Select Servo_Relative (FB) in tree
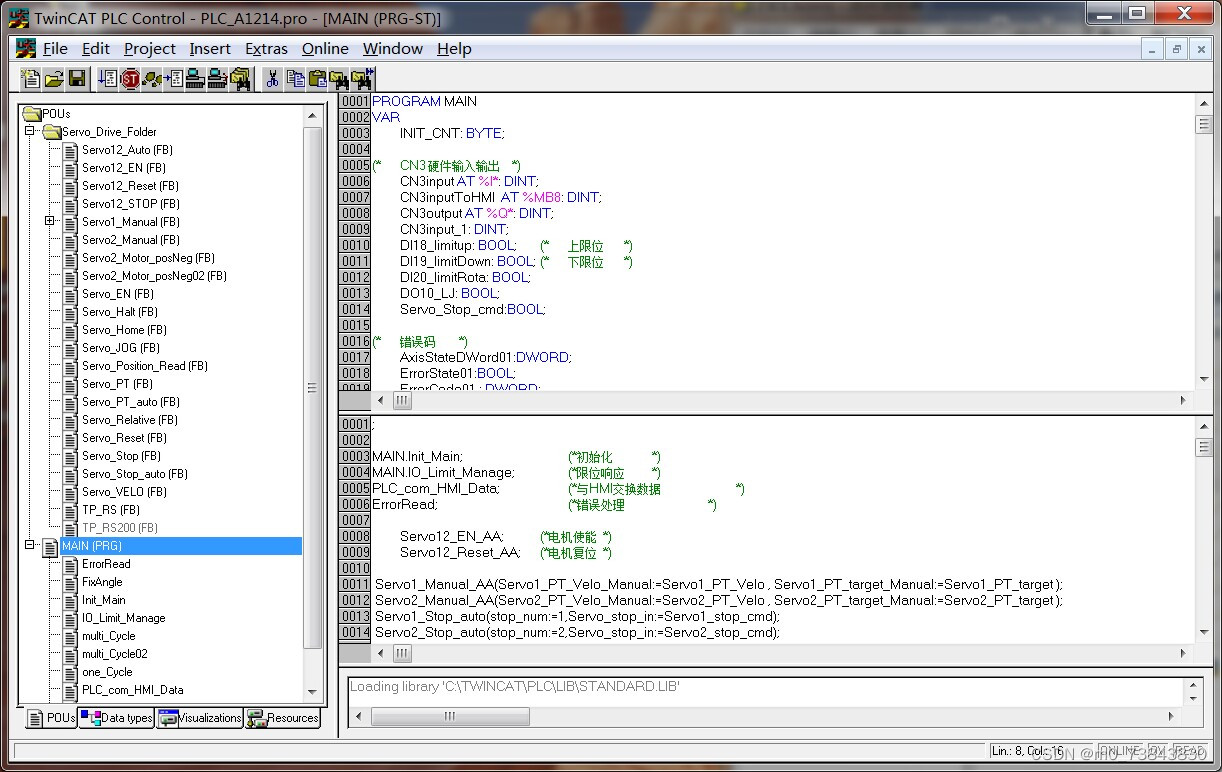The width and height of the screenshot is (1222, 772). pos(130,420)
